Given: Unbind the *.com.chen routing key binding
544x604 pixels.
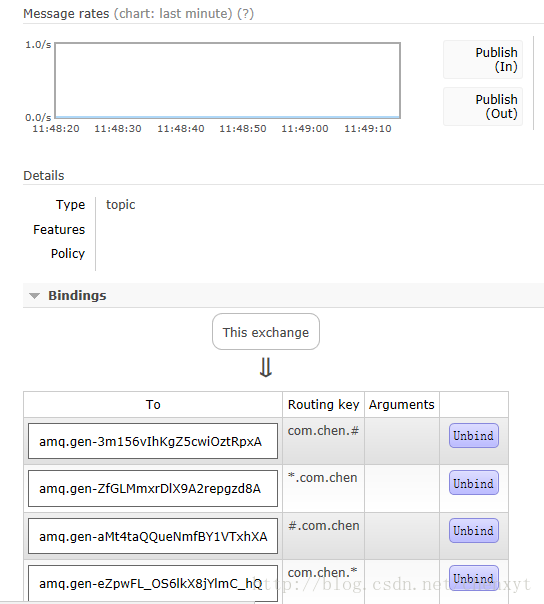Looking at the screenshot, I should 473,483.
